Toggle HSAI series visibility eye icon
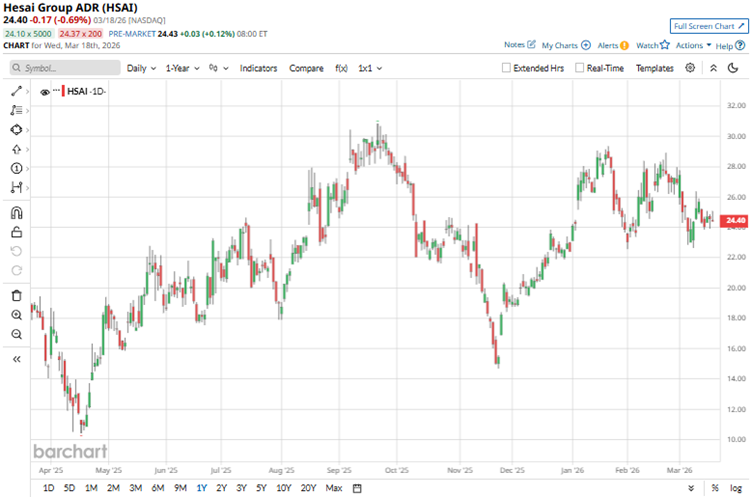The height and width of the screenshot is (497, 752). 44,91
